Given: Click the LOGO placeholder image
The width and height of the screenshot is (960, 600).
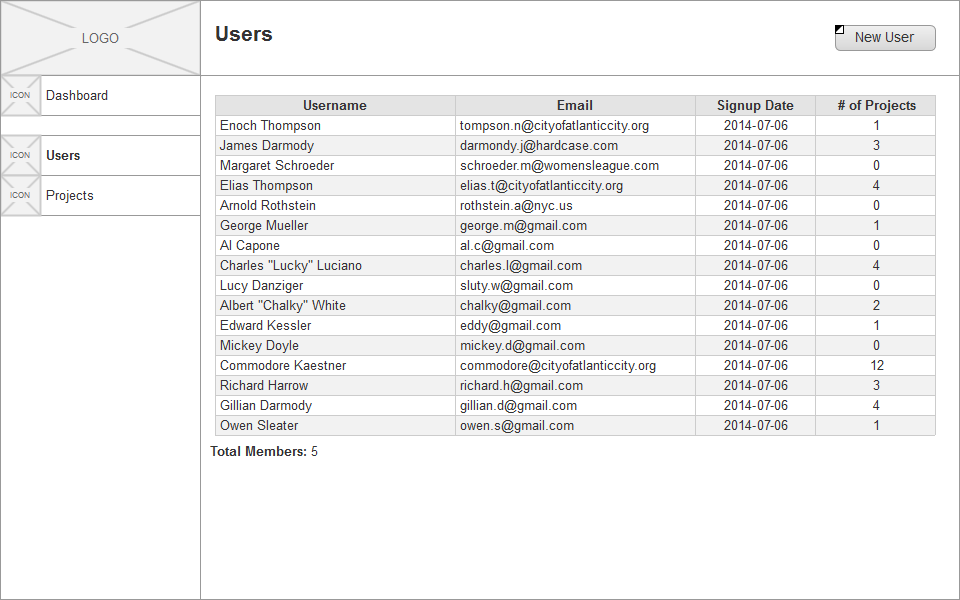Looking at the screenshot, I should coord(100,38).
